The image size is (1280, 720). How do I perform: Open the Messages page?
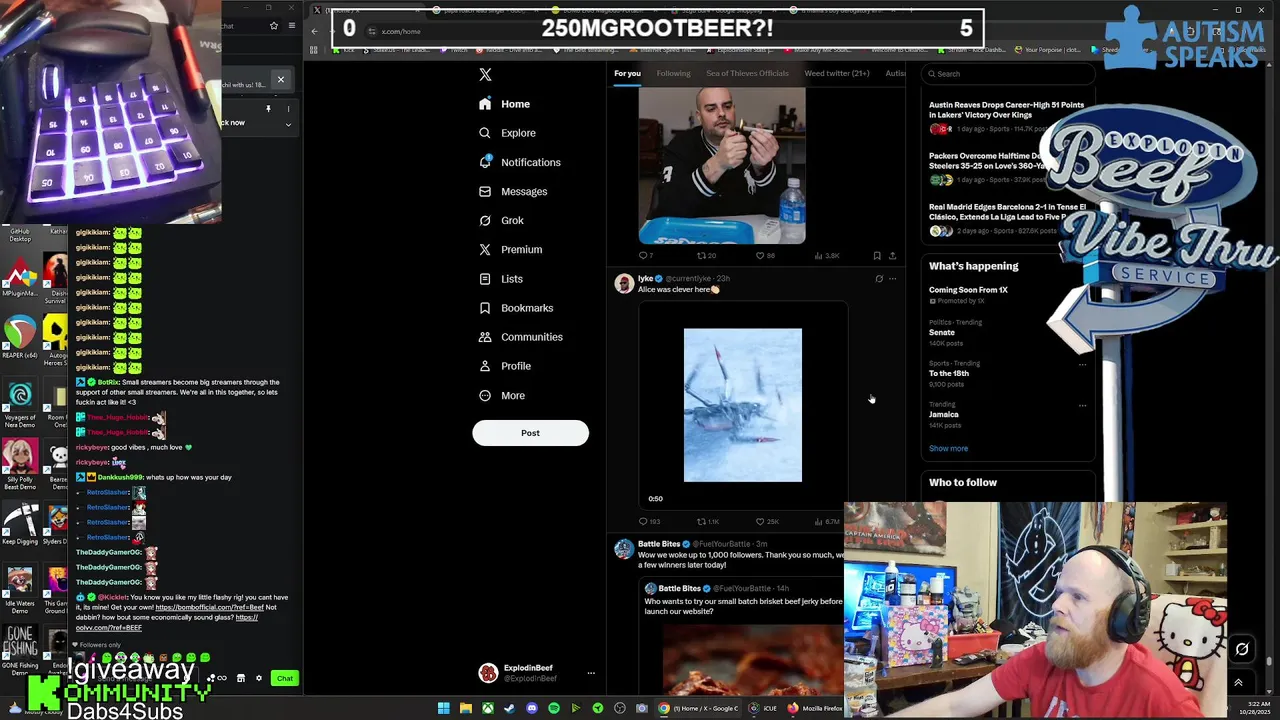[512, 191]
